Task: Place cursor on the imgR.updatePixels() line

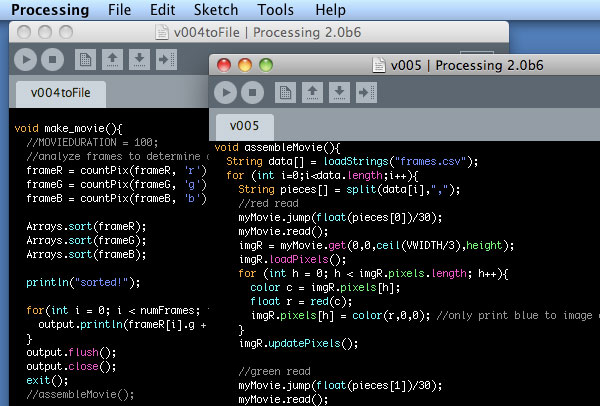Action: (297, 343)
